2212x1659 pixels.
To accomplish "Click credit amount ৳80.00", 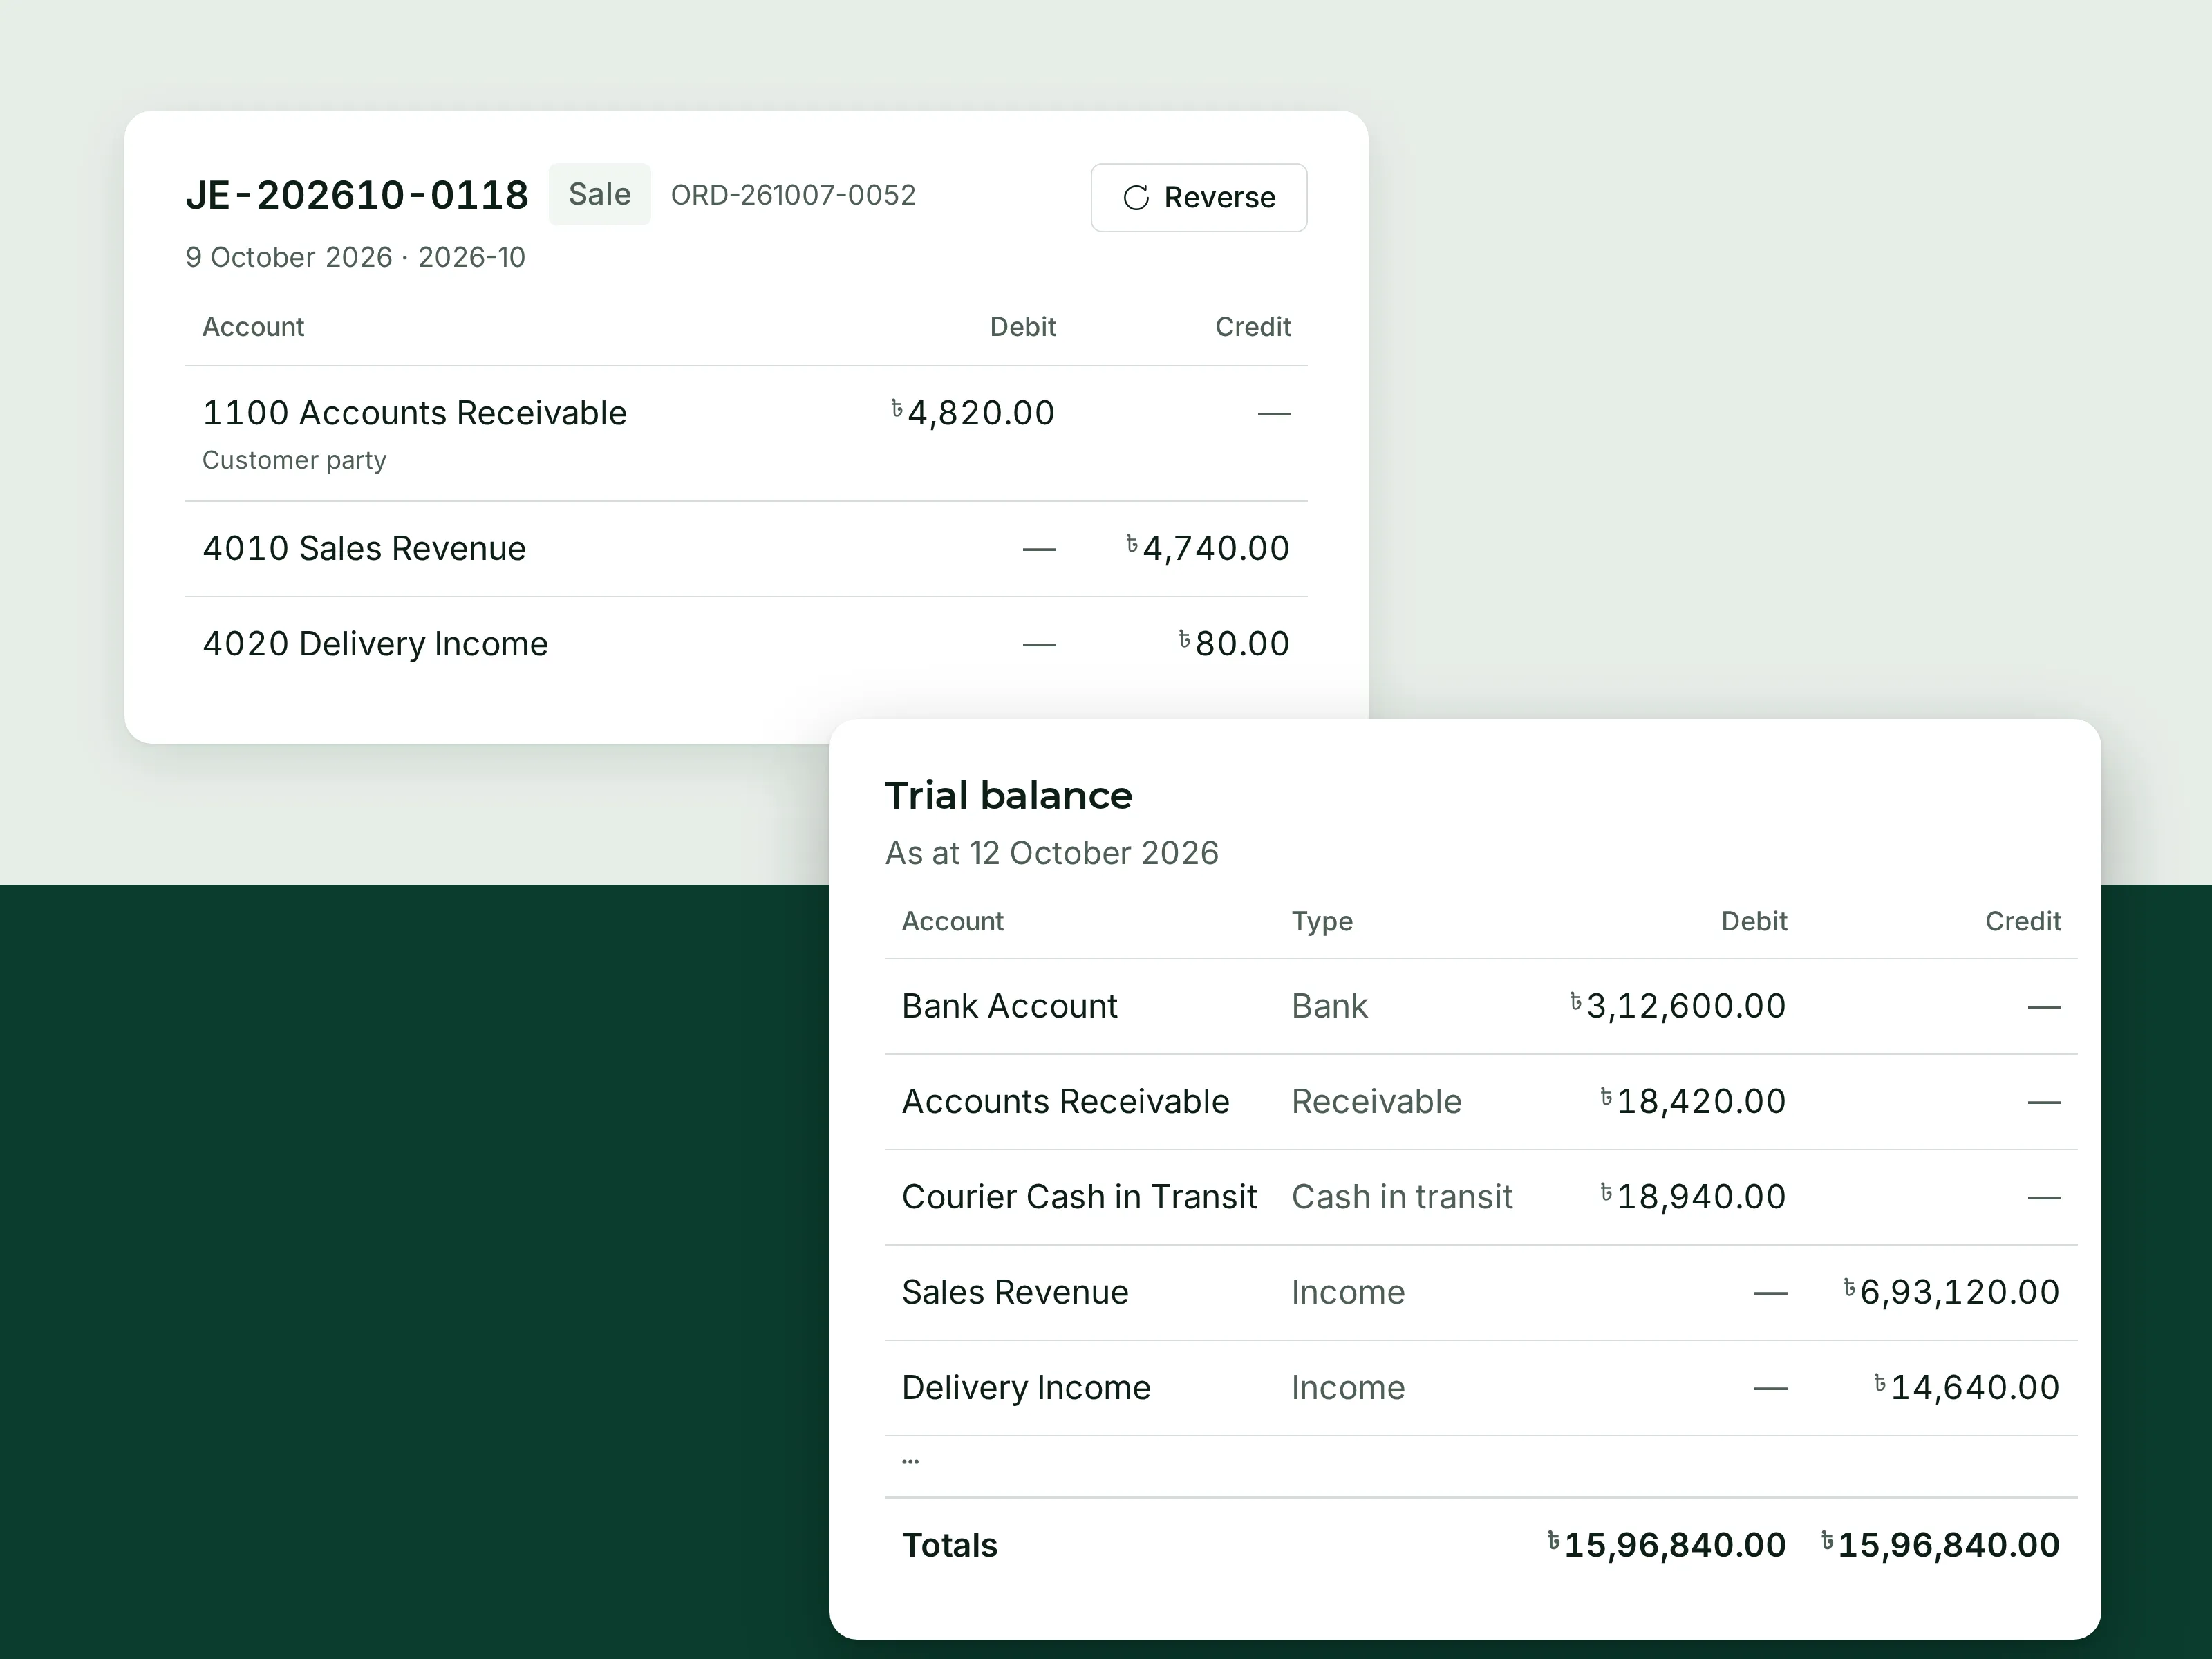I will pos(1233,643).
